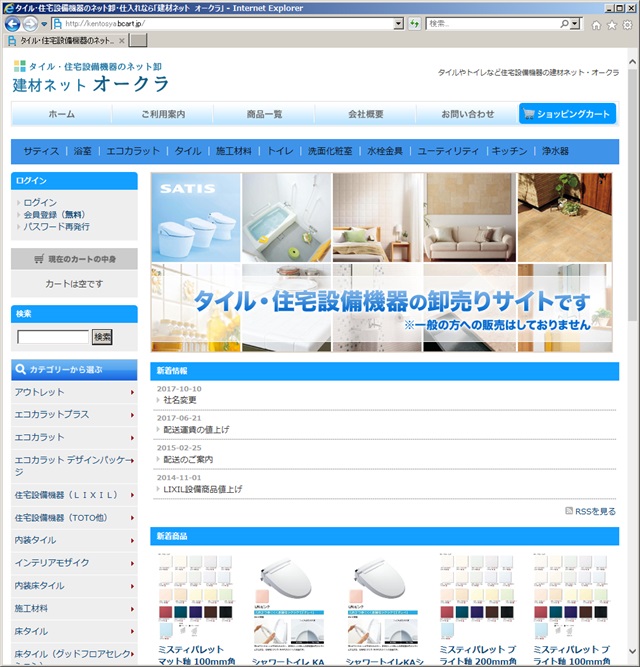Click the magnifier icon in browser search box
This screenshot has height=667, width=640.
click(x=564, y=24)
